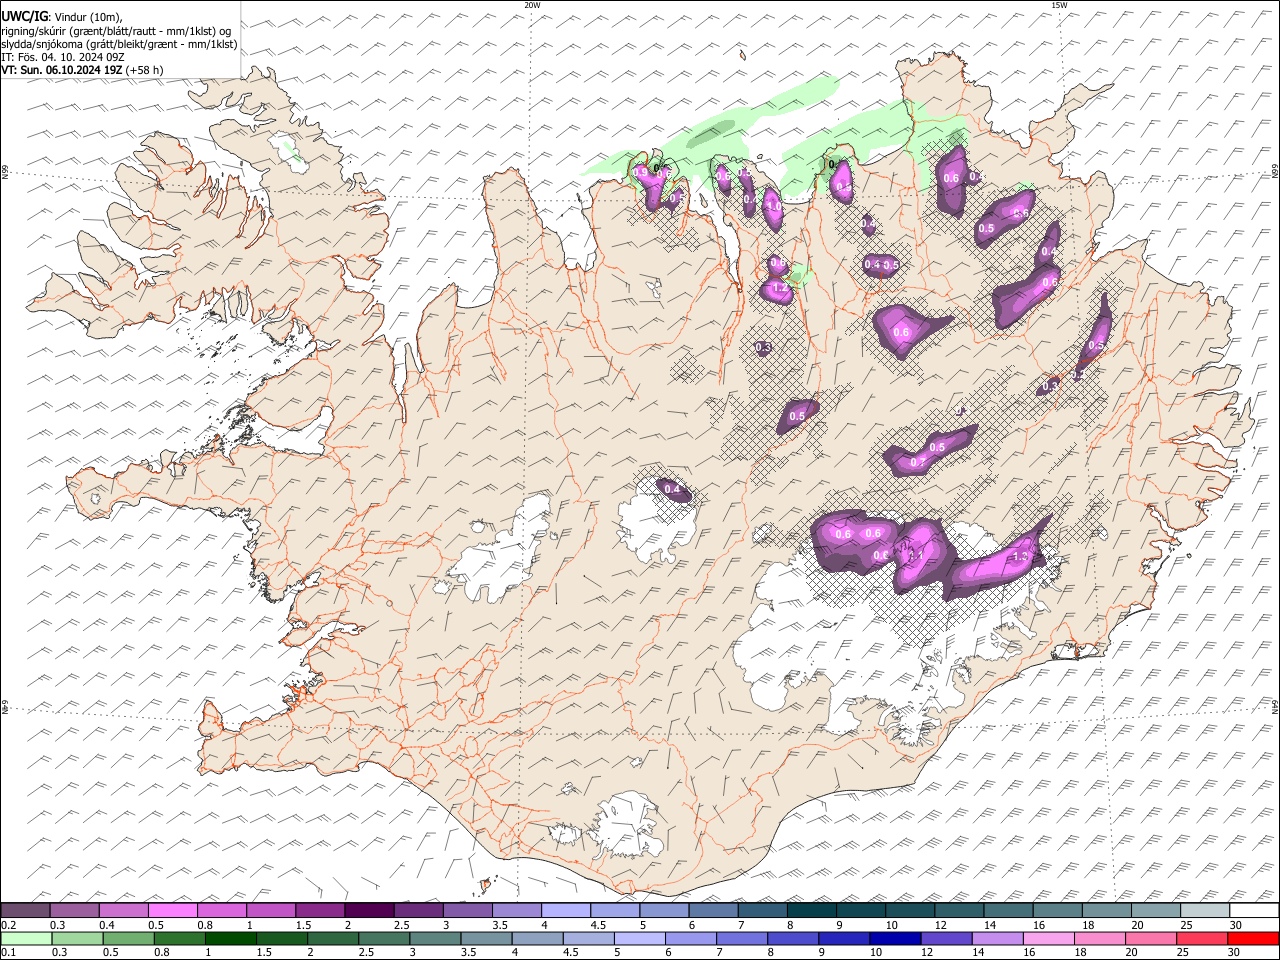Select the 'VT: Sun. 06.10.2024 19Z (+58 h)' line
This screenshot has height=960, width=1280.
point(82,70)
